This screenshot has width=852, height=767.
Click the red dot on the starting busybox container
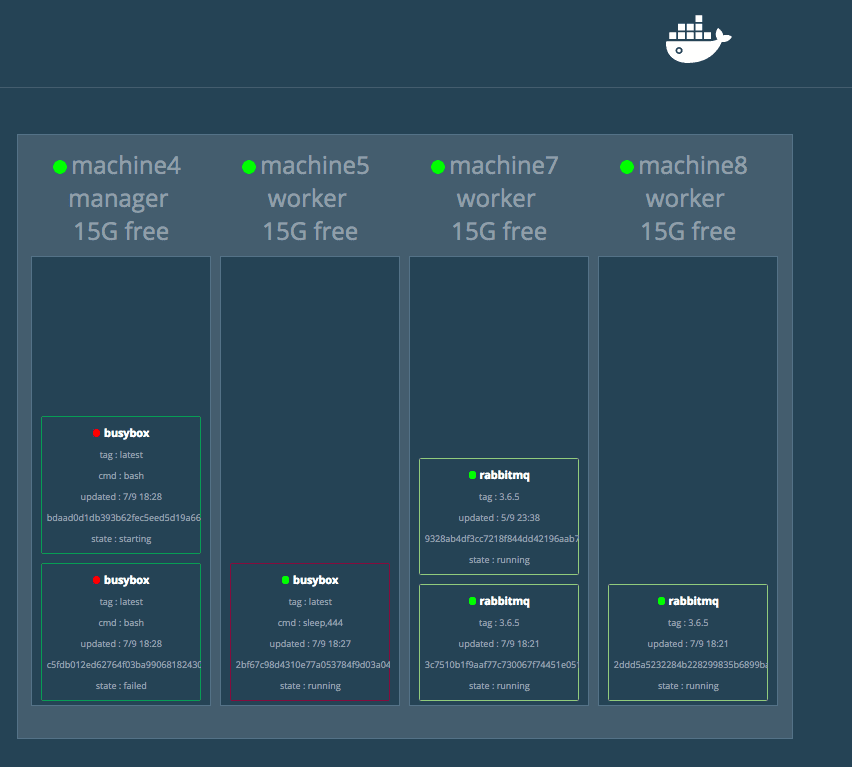[x=95, y=433]
